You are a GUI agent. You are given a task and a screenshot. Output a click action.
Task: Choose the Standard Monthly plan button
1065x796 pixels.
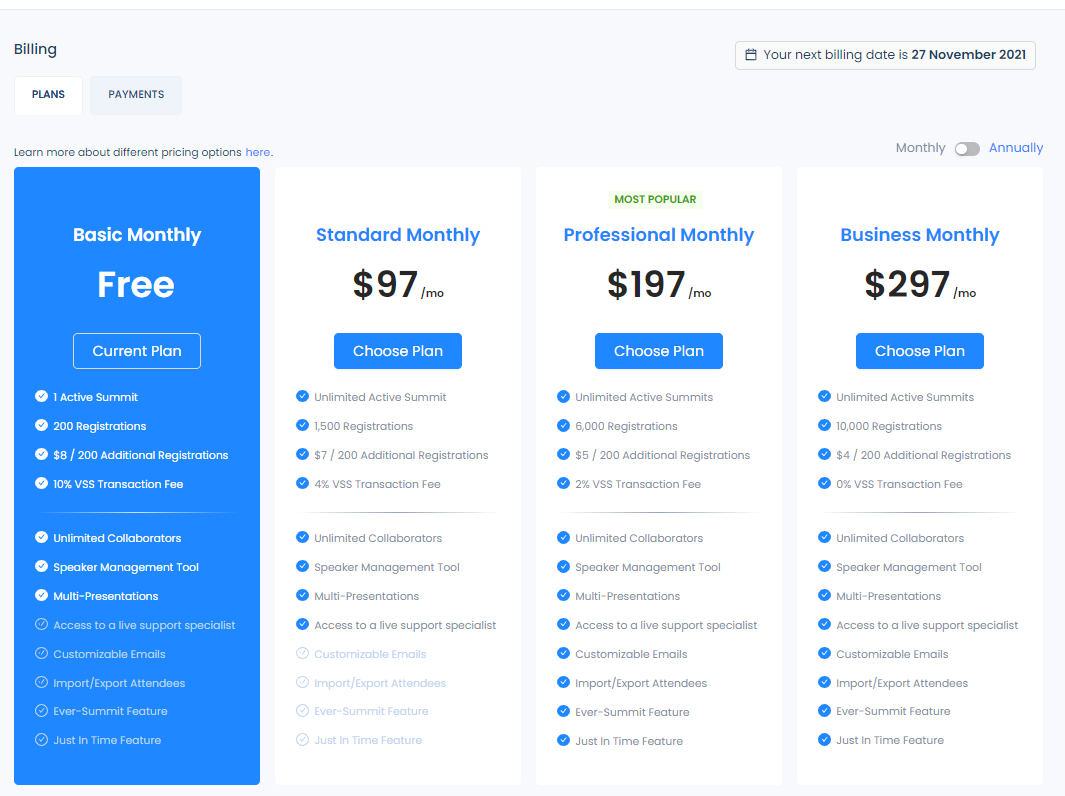(397, 350)
